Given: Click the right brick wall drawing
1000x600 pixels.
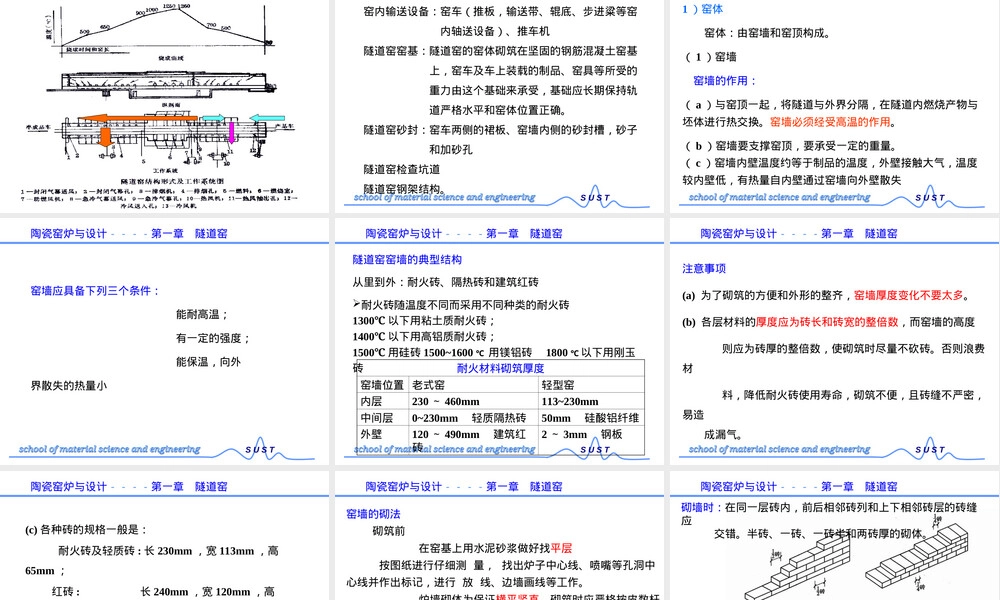Looking at the screenshot, I should pos(918,558).
